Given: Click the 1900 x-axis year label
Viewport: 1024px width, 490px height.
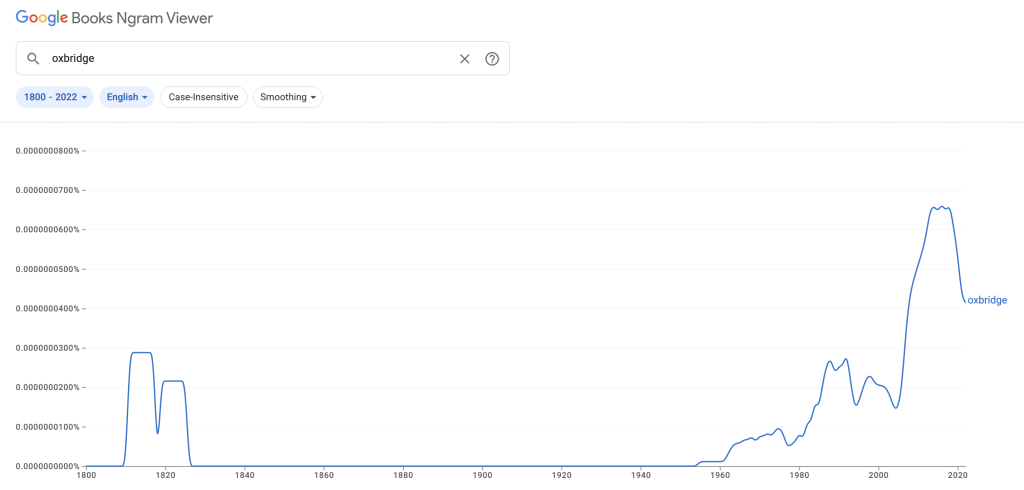Looking at the screenshot, I should (482, 476).
